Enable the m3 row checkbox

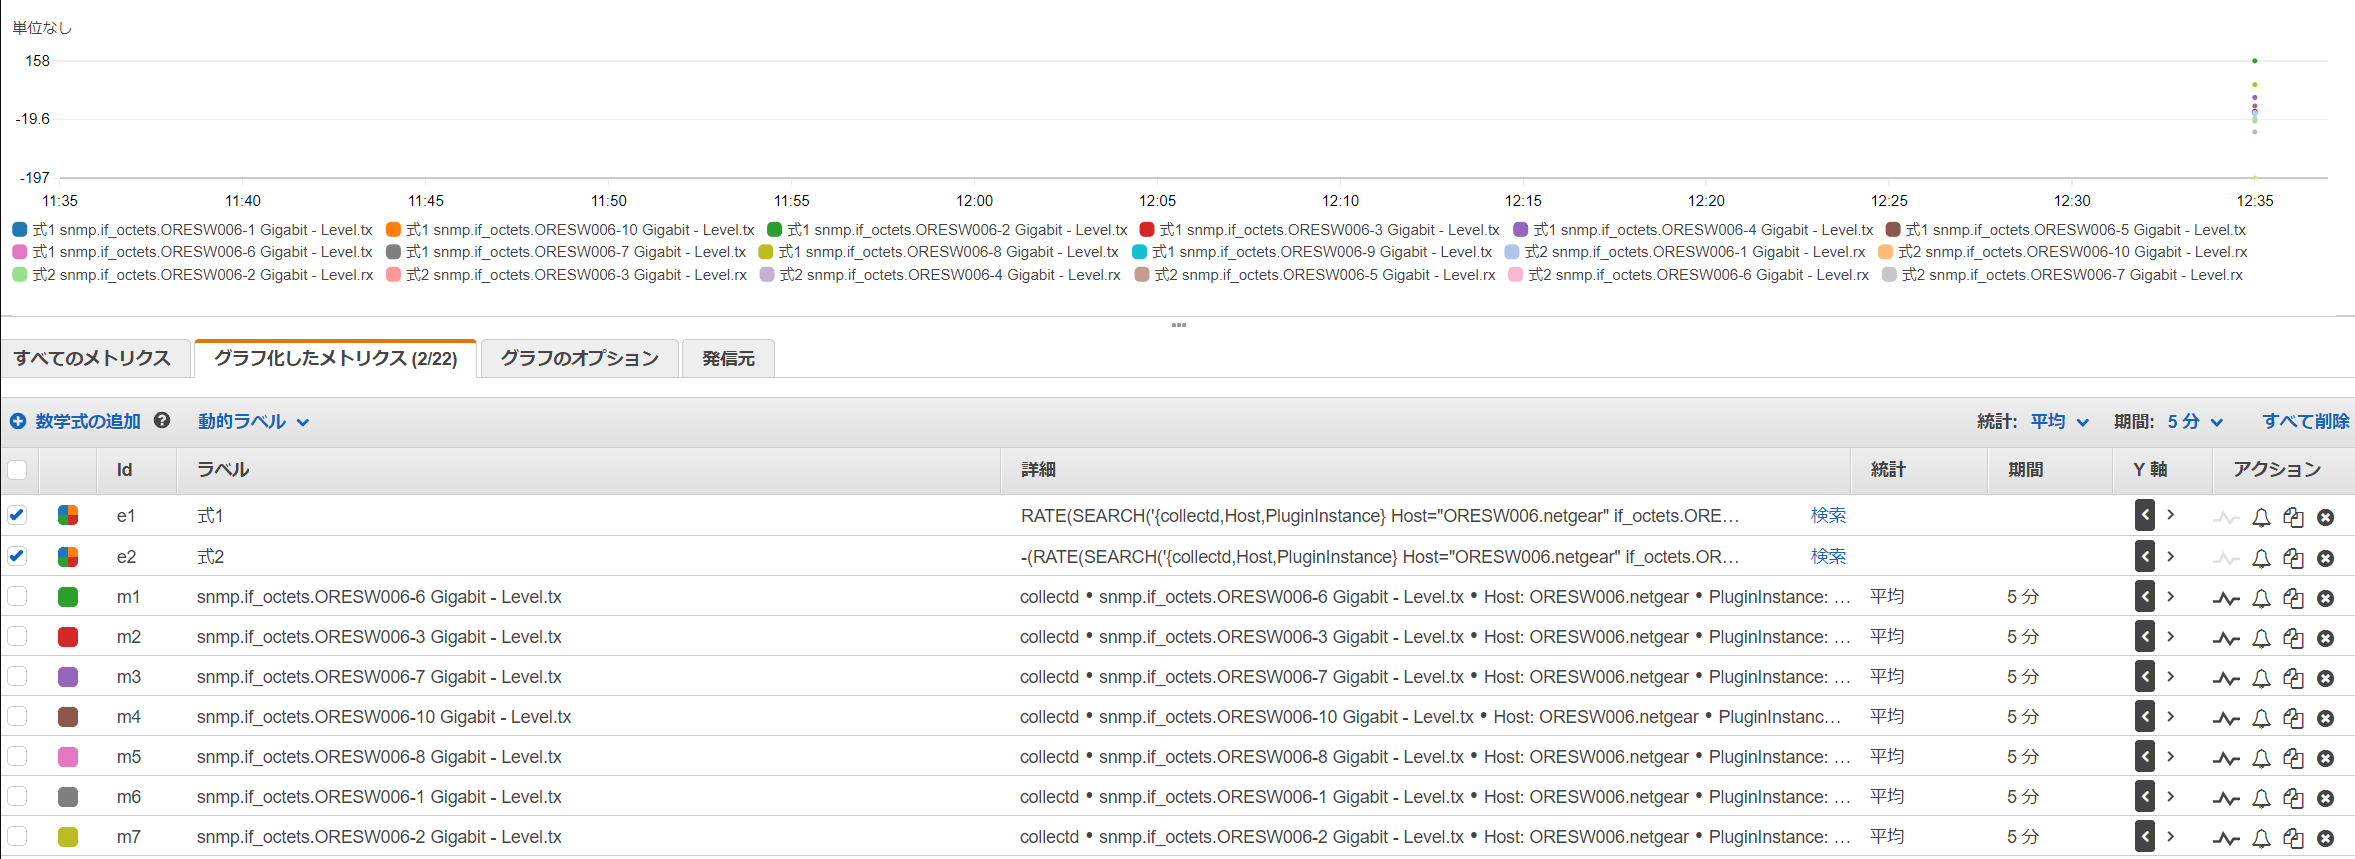pyautogui.click(x=17, y=676)
